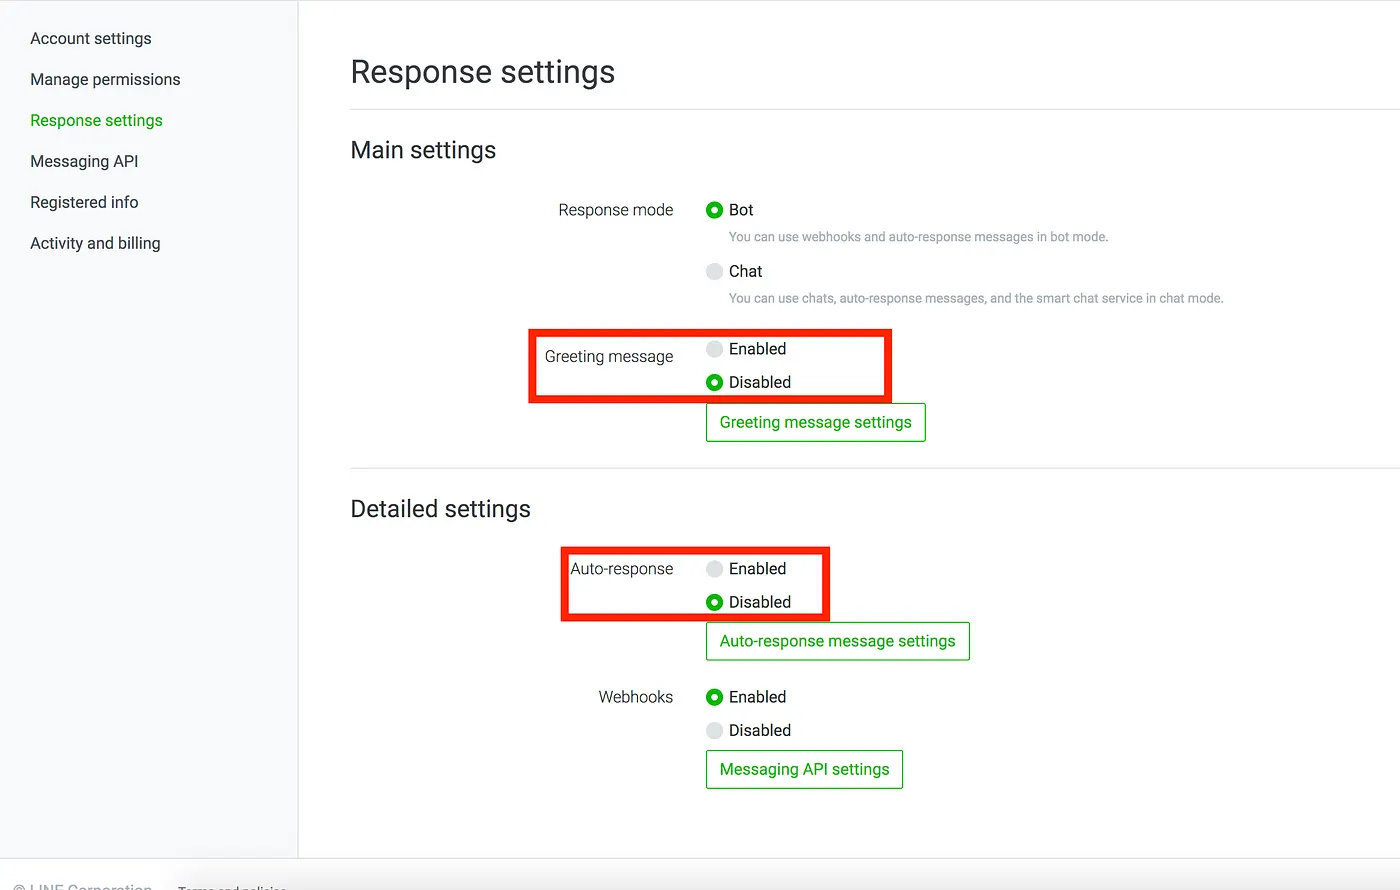Open Account settings in the sidebar

click(91, 38)
